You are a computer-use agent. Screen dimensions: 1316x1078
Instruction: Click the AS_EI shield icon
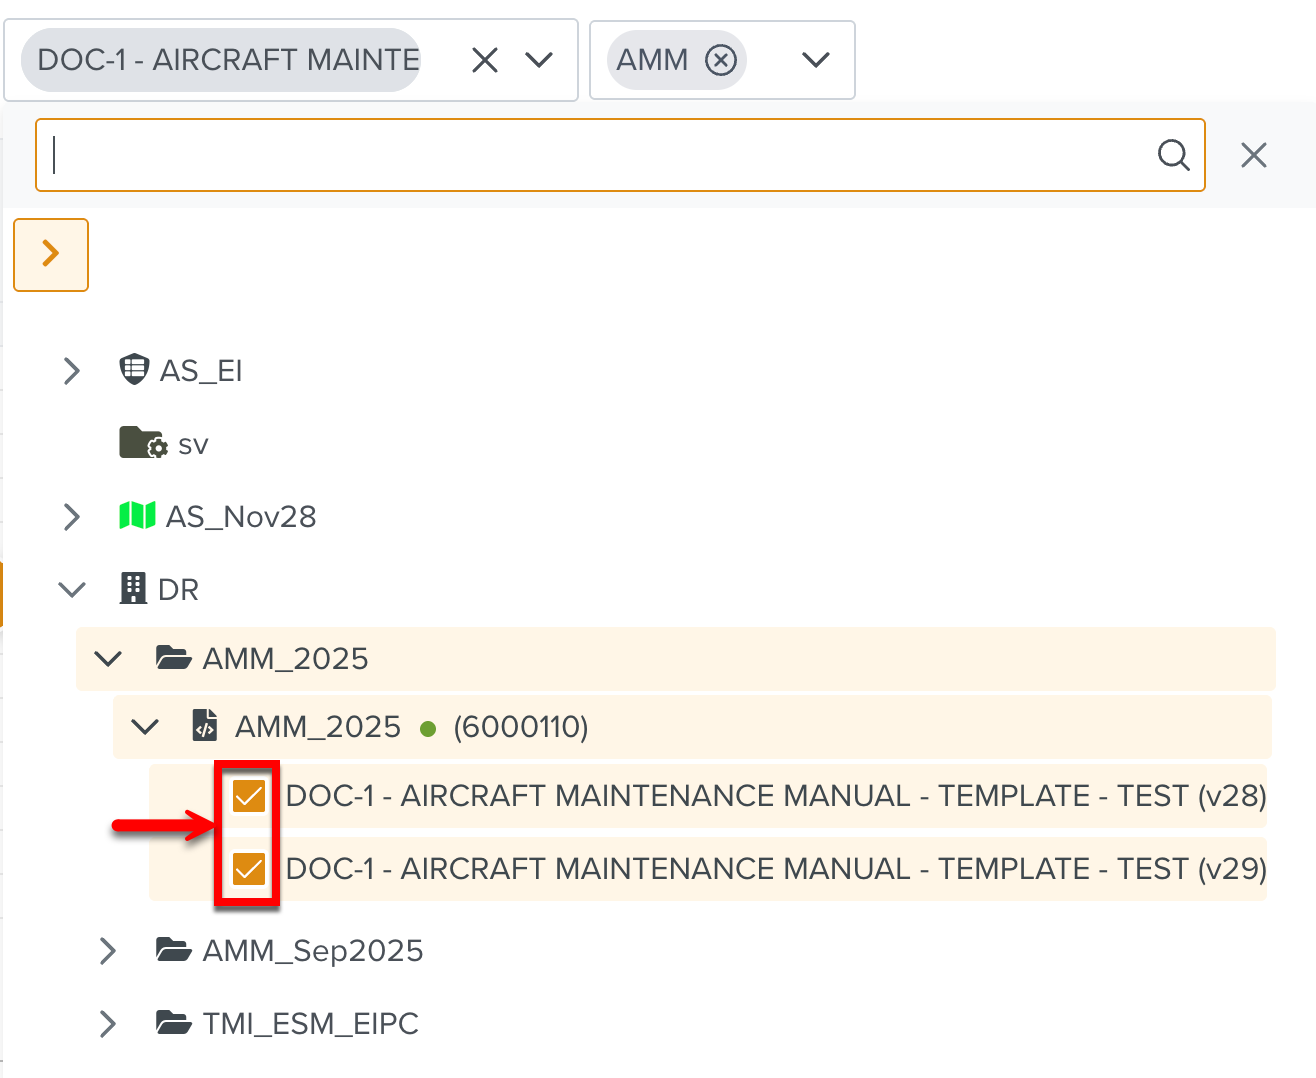tap(134, 370)
